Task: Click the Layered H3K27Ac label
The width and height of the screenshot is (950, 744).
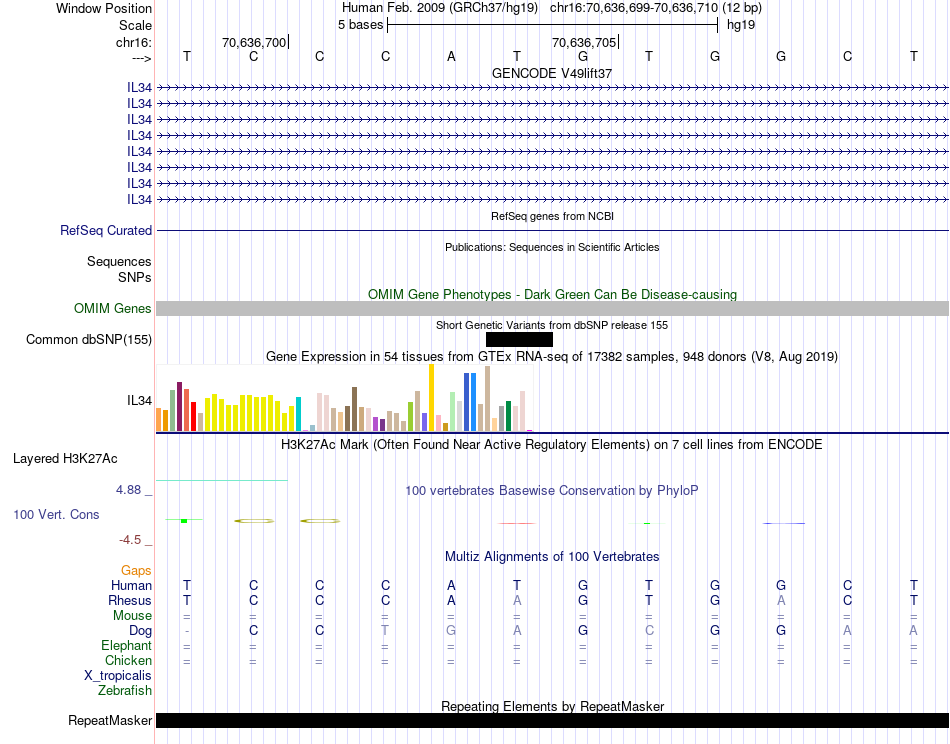Action: coord(65,459)
